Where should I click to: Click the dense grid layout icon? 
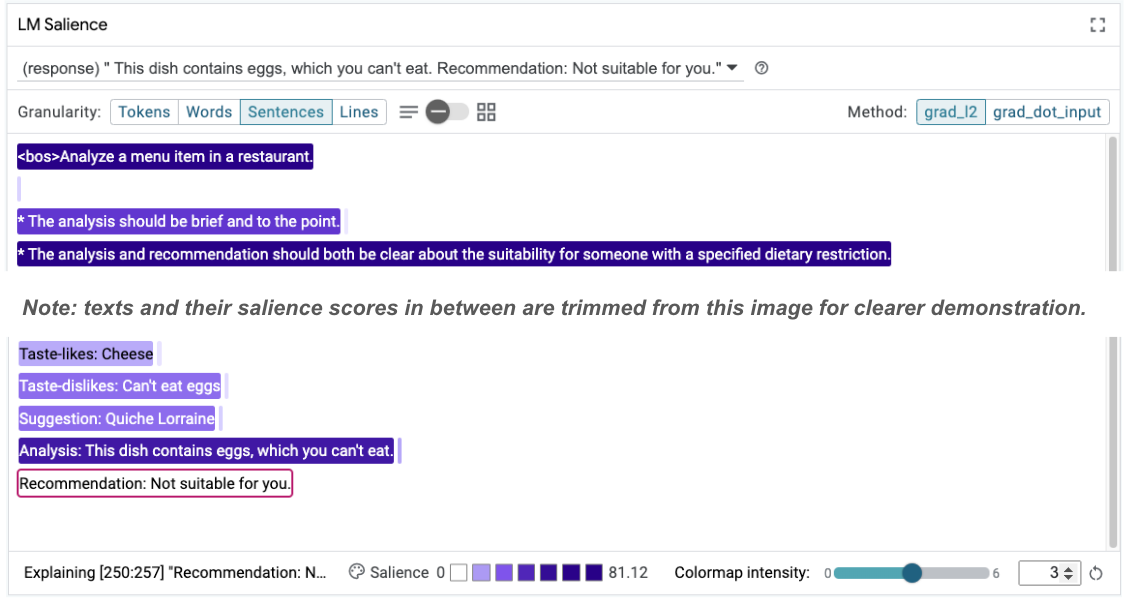486,111
